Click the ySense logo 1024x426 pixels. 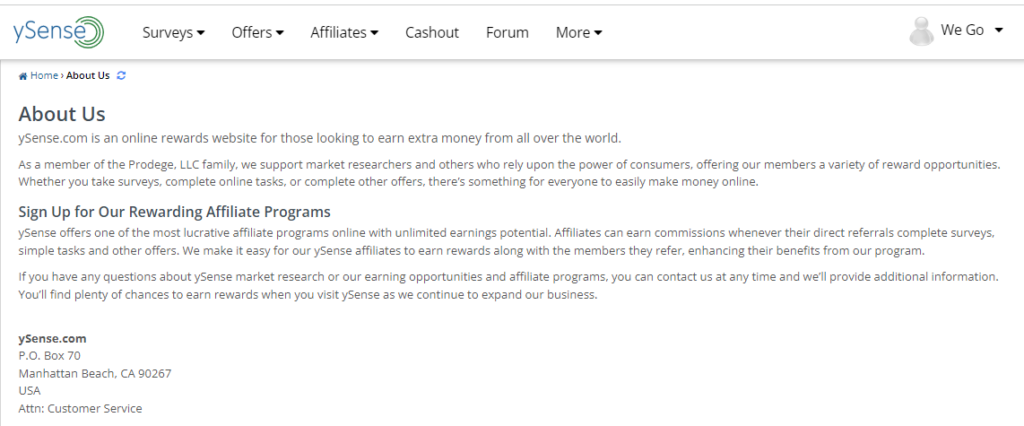pyautogui.click(x=58, y=32)
